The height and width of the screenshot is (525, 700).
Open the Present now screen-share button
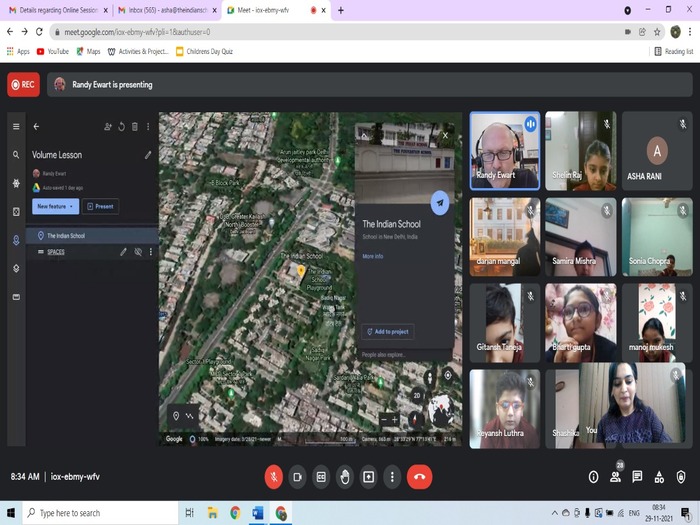click(368, 477)
